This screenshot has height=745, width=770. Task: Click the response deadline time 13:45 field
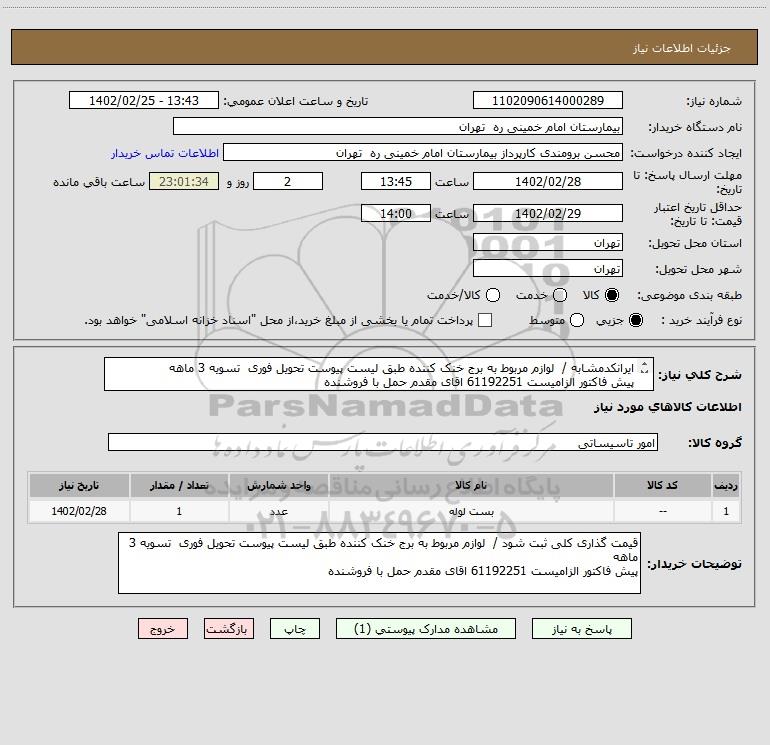point(396,181)
